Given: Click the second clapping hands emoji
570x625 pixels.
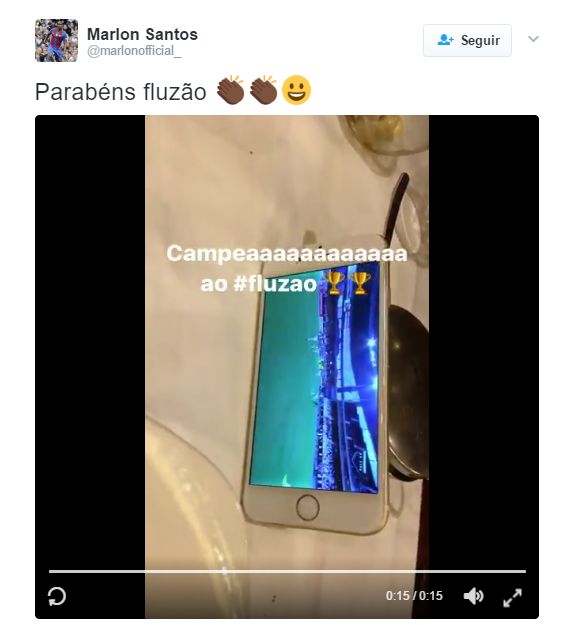Looking at the screenshot, I should [x=263, y=90].
